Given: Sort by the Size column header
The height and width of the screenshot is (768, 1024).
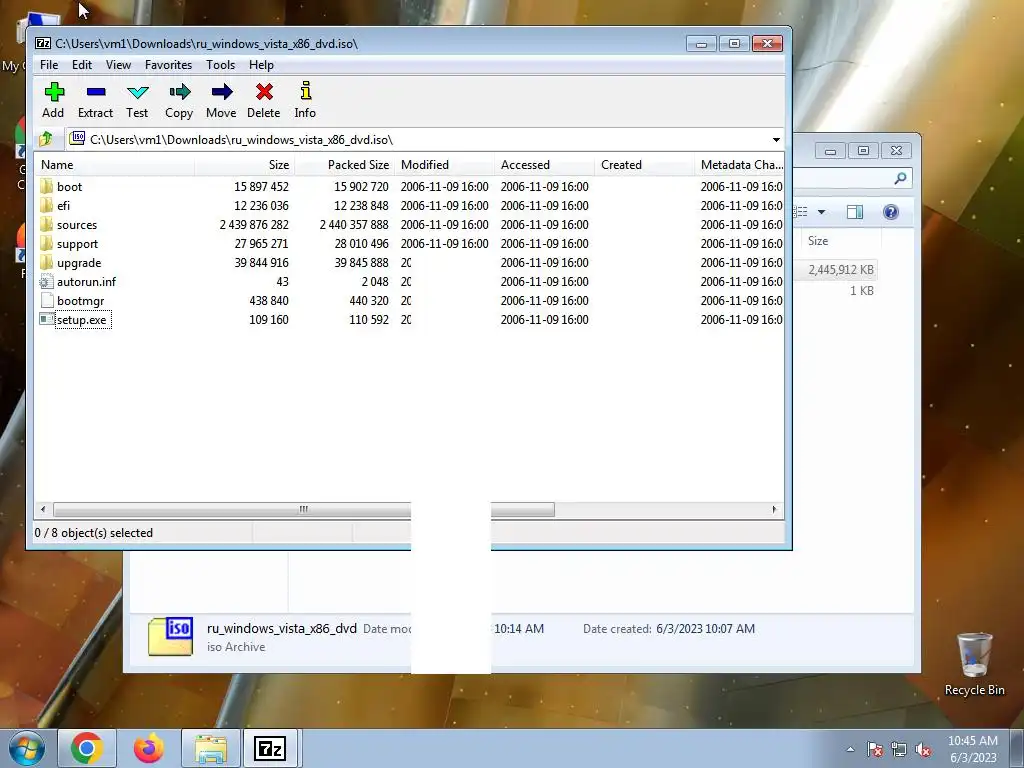Looking at the screenshot, I should [x=245, y=165].
